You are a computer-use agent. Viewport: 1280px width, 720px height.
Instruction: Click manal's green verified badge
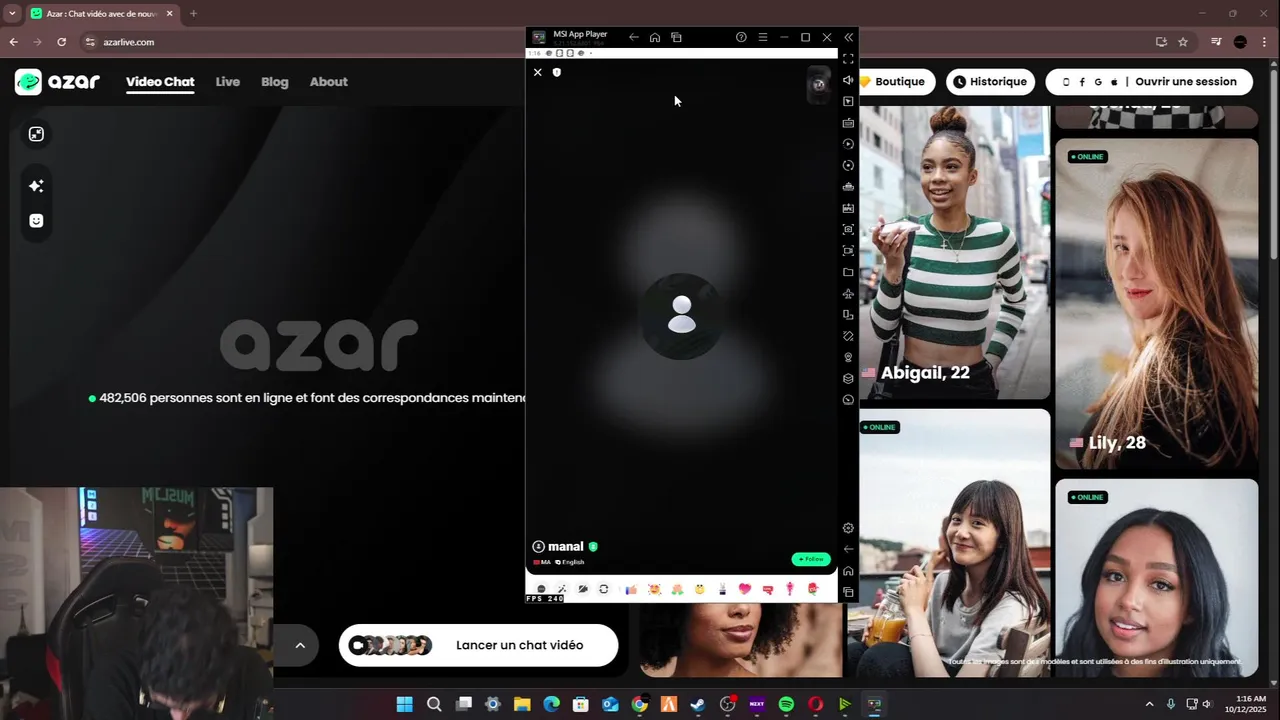593,547
